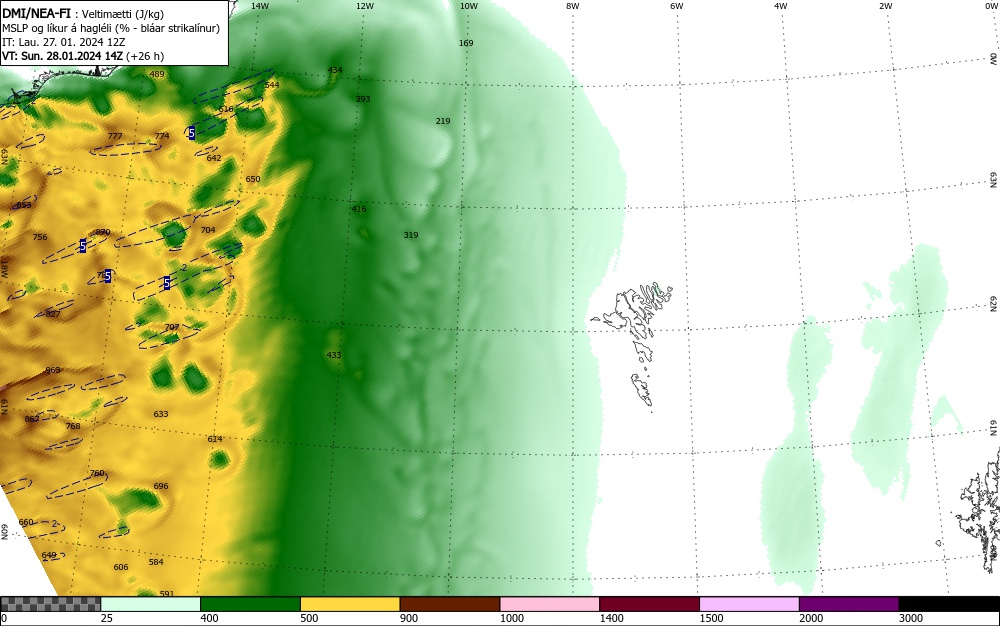Click the 14W longitude label
1000x626 pixels.
[x=260, y=6]
